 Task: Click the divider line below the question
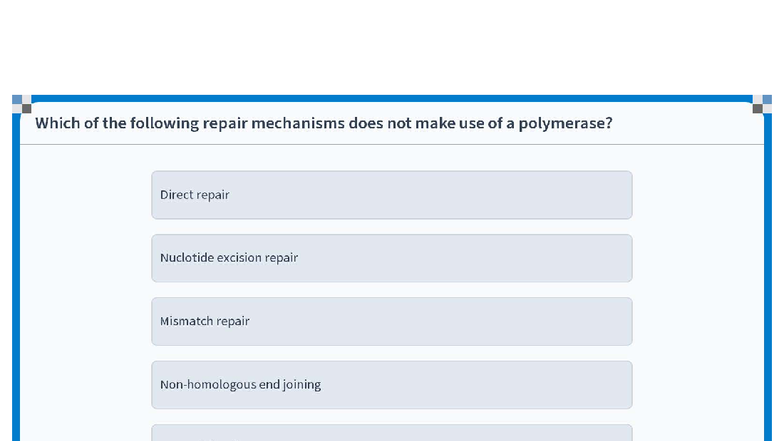(x=391, y=145)
